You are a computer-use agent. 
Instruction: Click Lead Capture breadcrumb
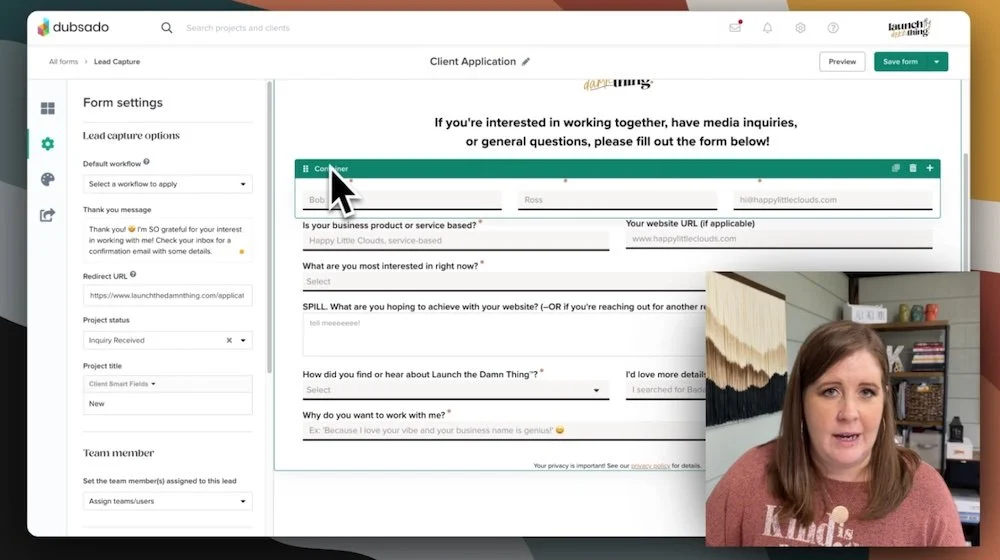117,62
